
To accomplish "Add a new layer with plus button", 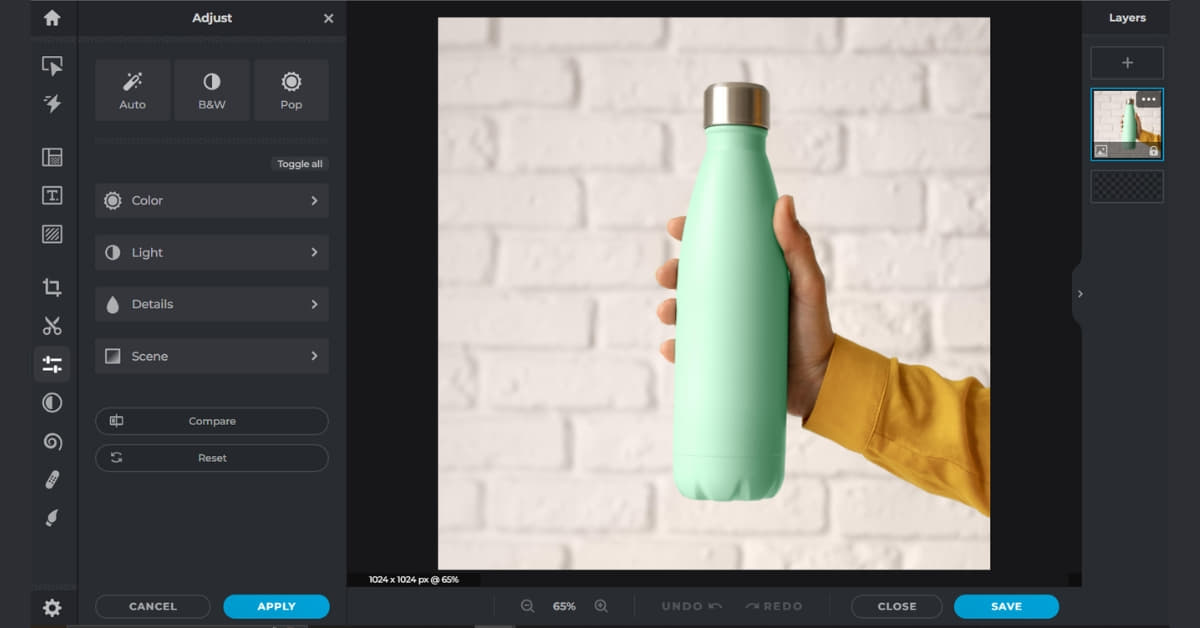I will pos(1127,63).
